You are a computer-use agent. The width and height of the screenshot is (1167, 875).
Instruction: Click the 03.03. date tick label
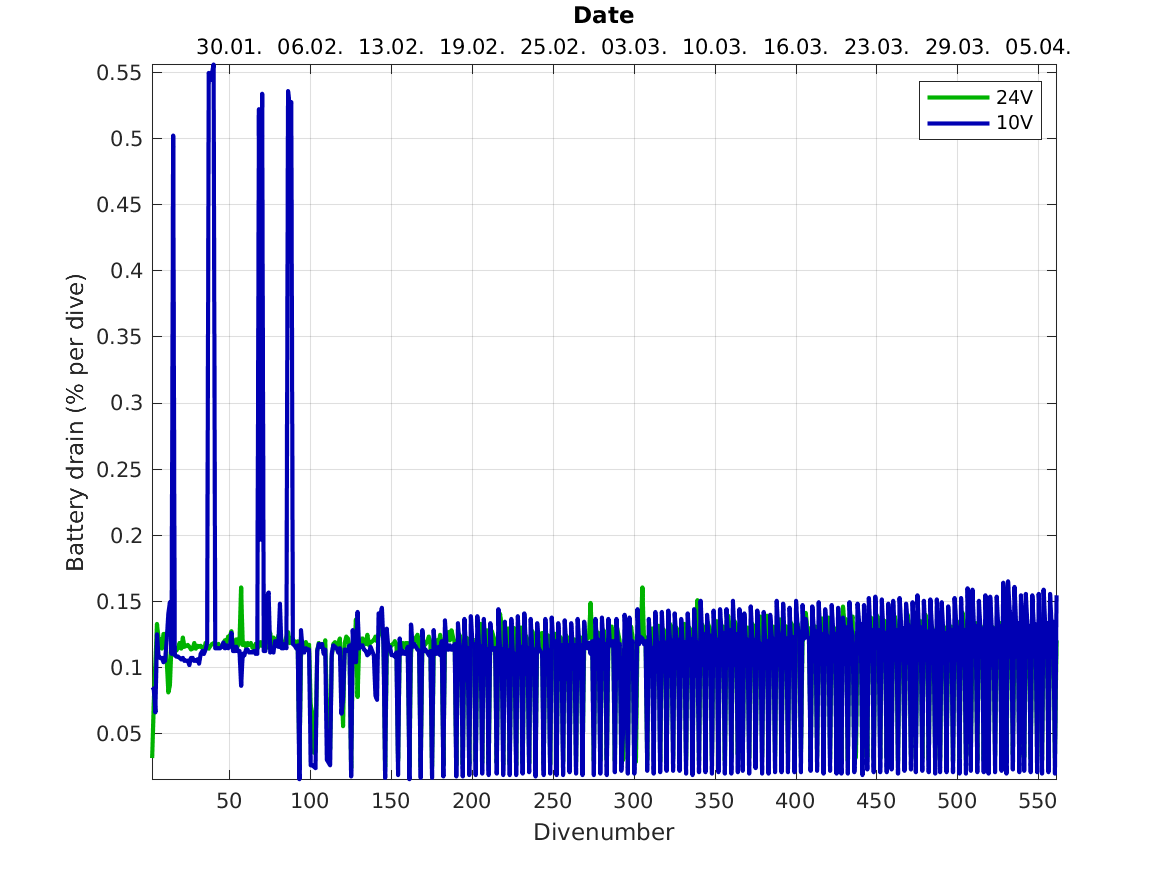coord(634,48)
